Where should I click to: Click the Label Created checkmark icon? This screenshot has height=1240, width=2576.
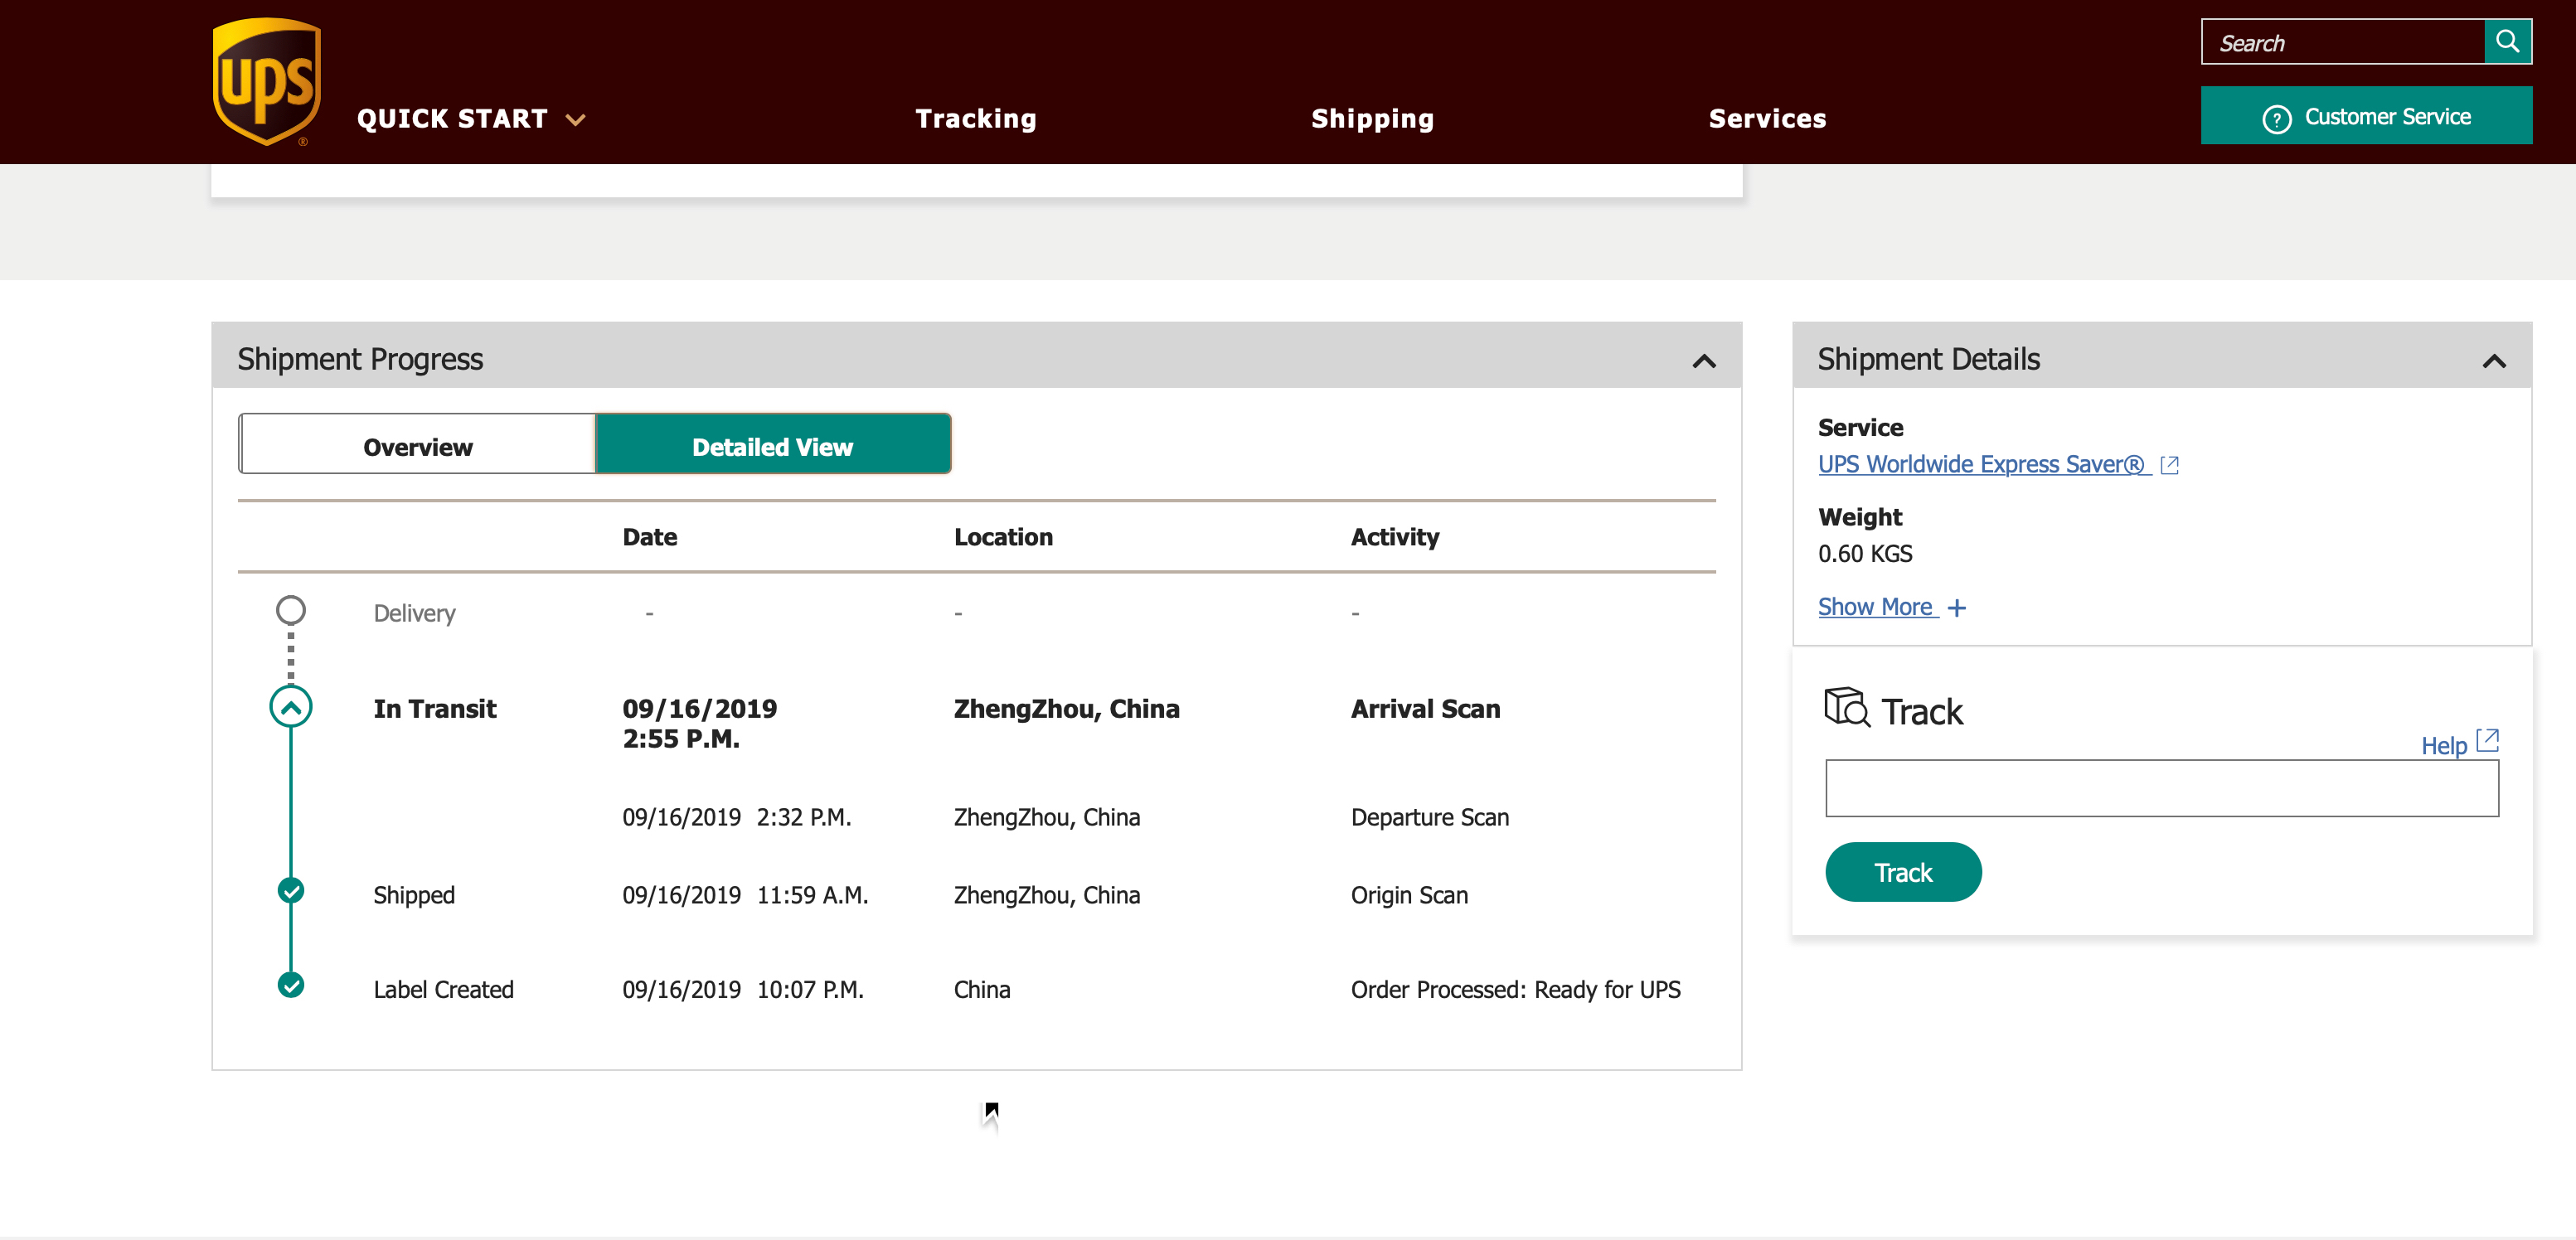point(291,985)
